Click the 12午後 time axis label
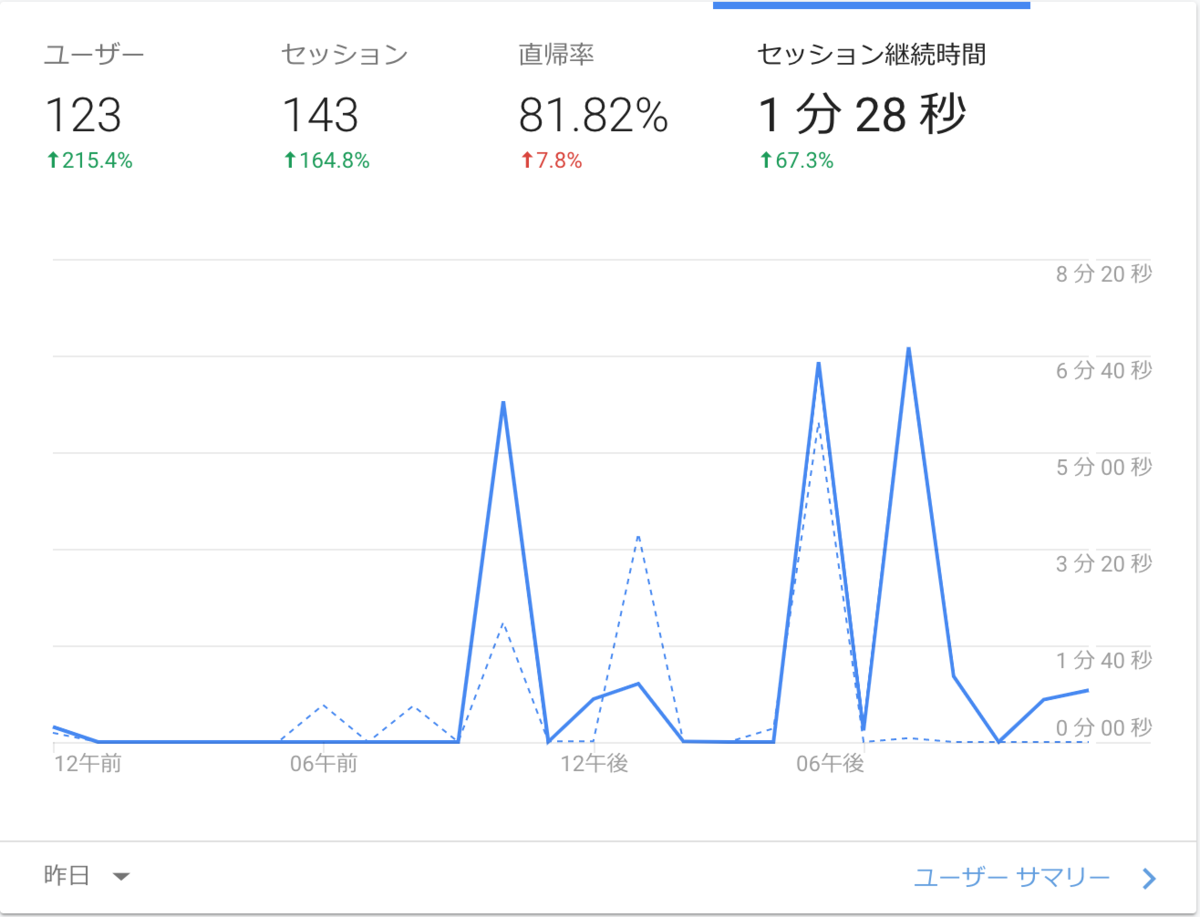Screen dimensions: 1200x917 [x=594, y=764]
